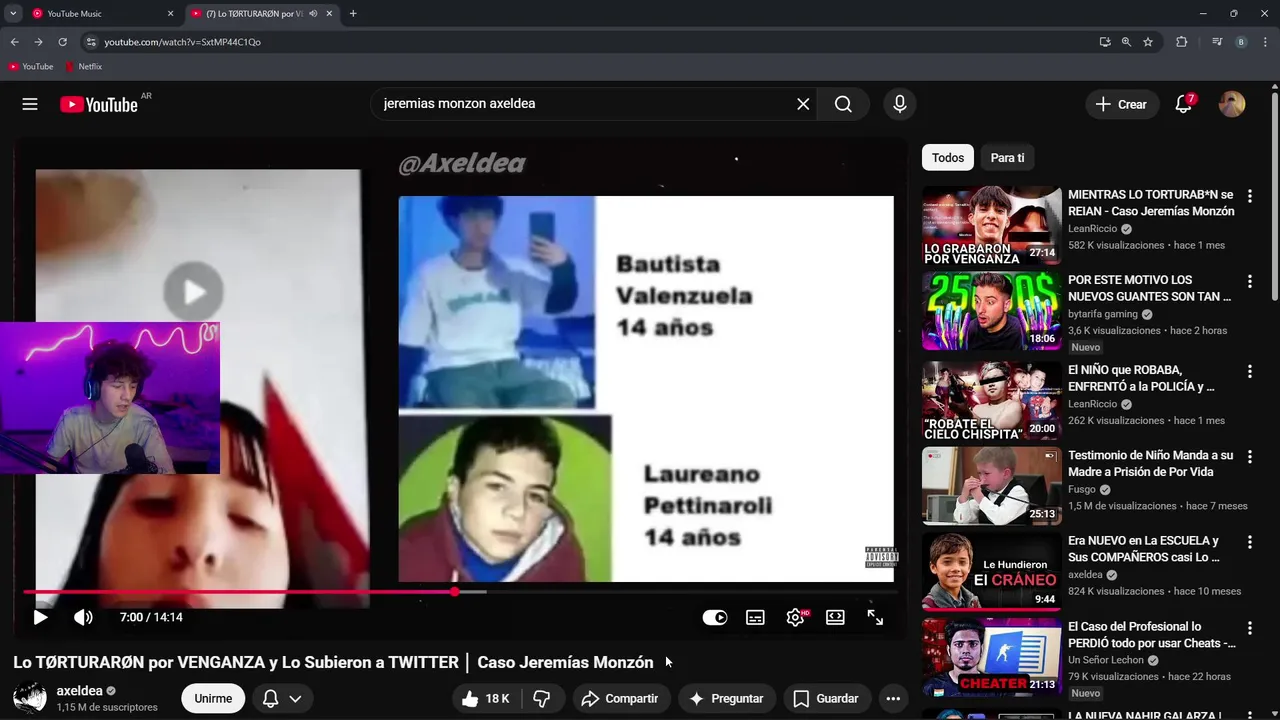Like the video with 18 K likes
The image size is (1280, 720).
tap(486, 699)
